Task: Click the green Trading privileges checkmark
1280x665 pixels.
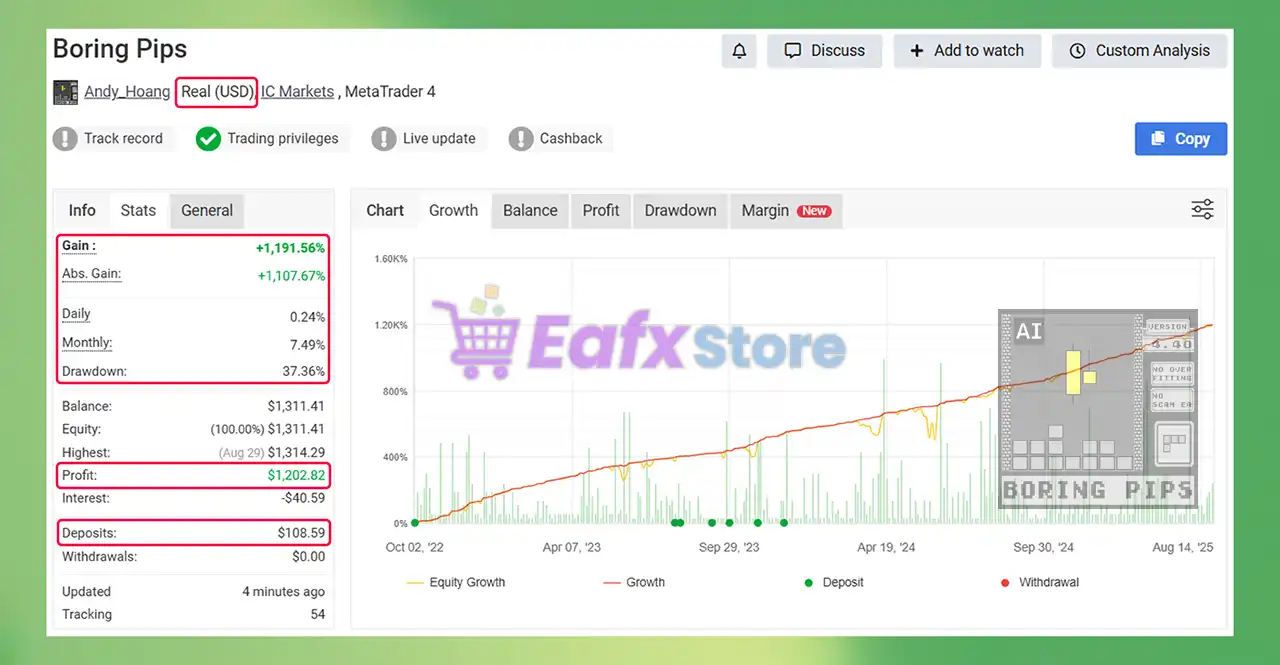Action: tap(208, 139)
